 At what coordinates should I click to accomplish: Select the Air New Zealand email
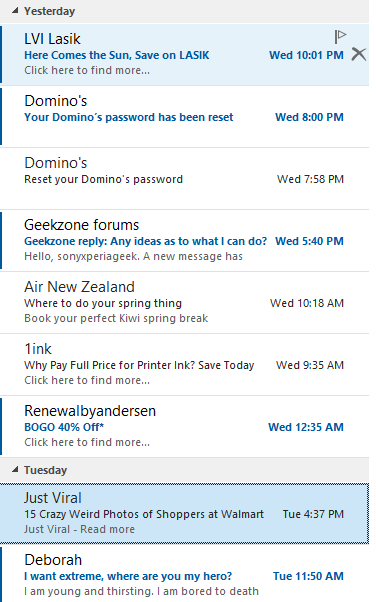[184, 303]
